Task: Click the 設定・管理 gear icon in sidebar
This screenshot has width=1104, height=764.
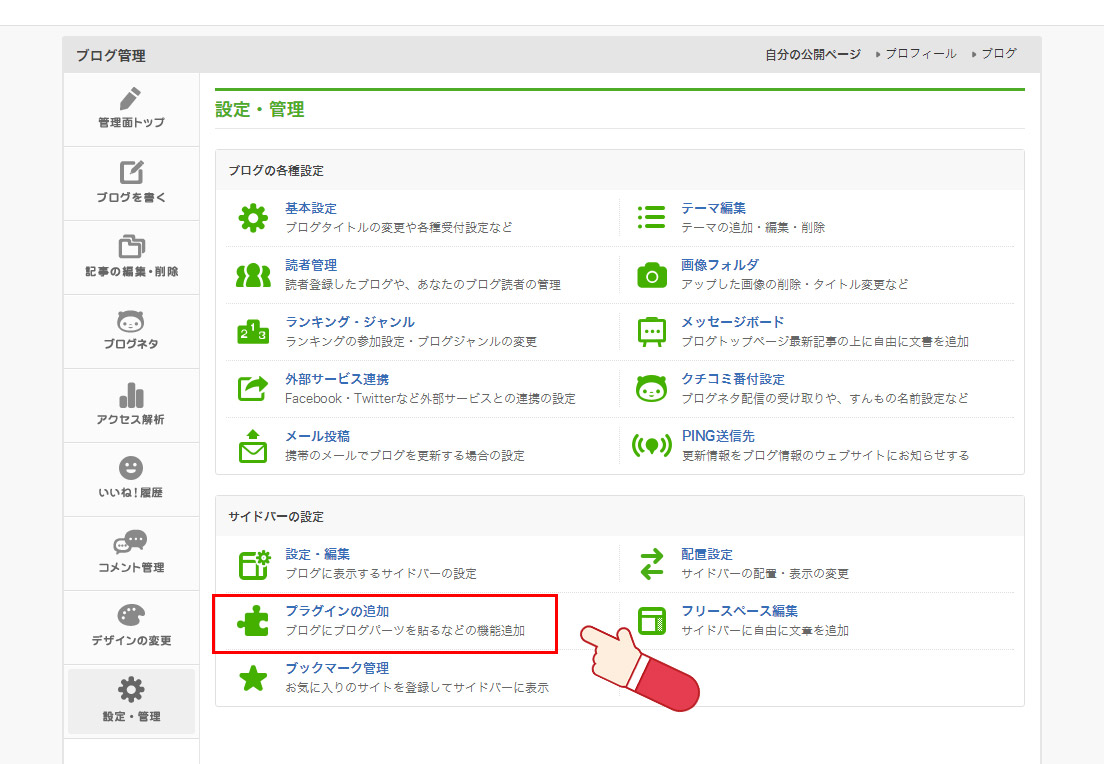Action: [x=131, y=690]
